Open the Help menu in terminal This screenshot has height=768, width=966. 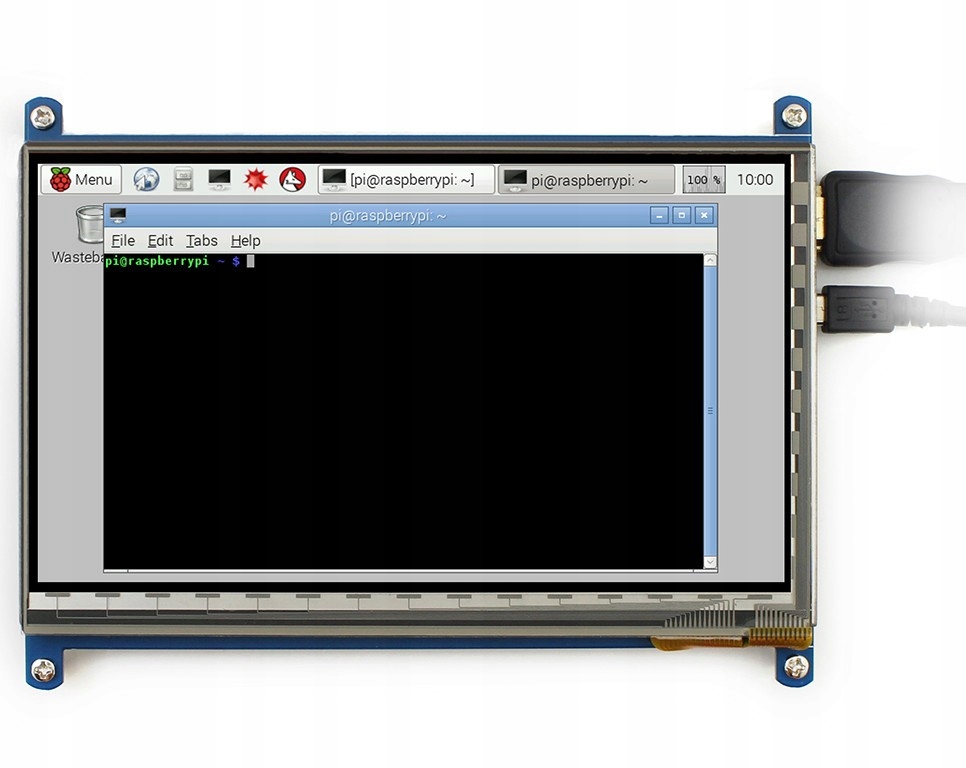click(245, 240)
